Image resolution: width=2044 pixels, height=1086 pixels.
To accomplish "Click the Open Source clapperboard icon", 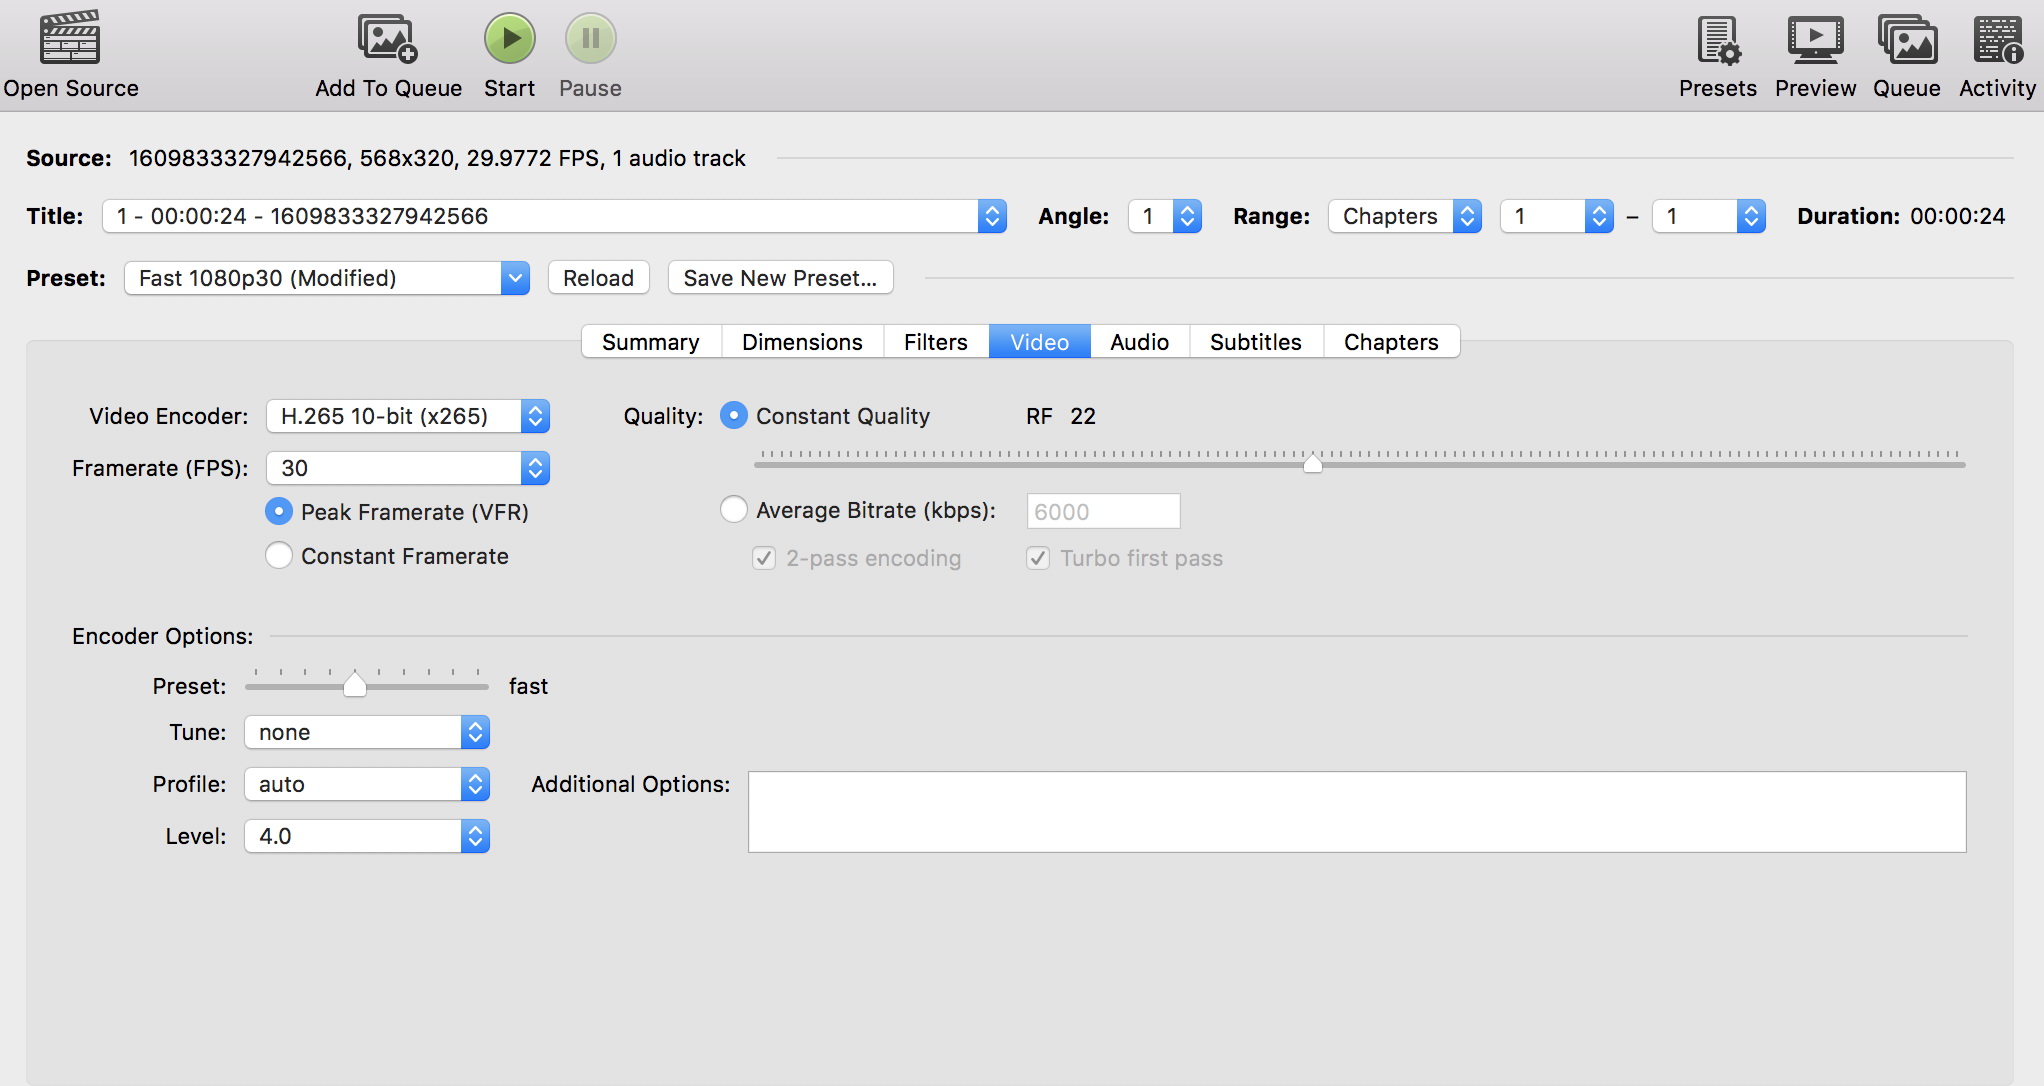I will (69, 38).
